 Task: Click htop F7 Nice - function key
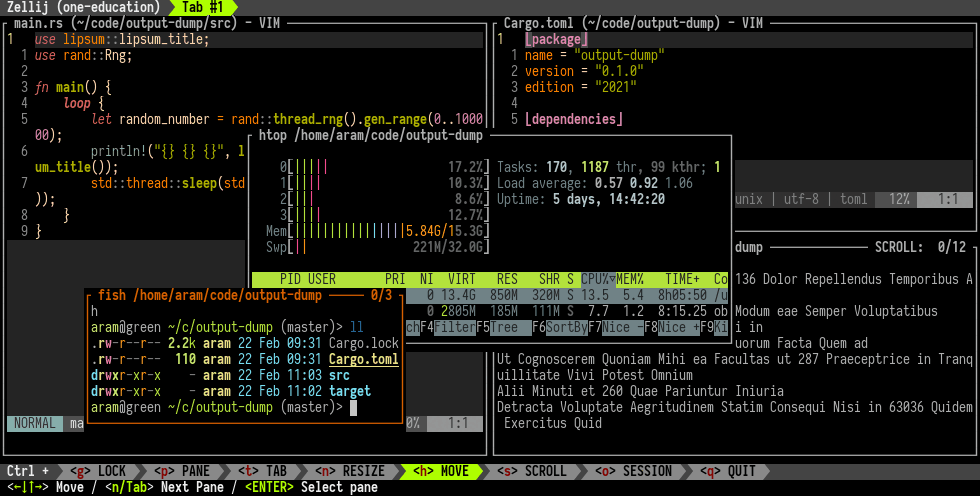616,327
